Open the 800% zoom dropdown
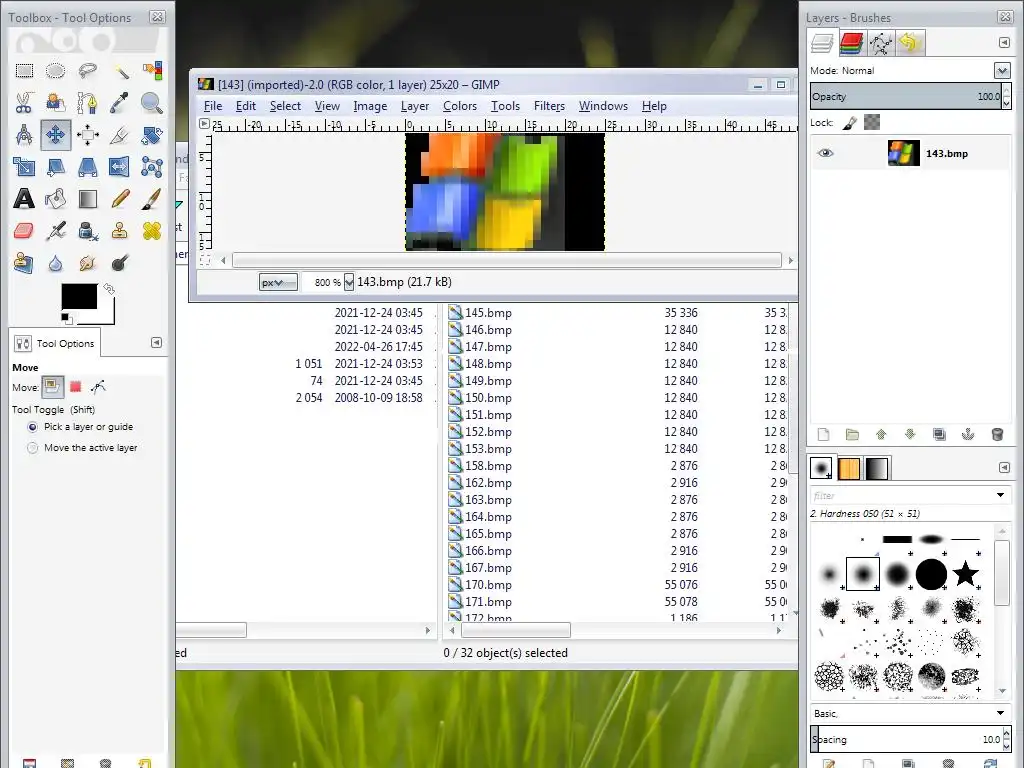 (x=349, y=282)
